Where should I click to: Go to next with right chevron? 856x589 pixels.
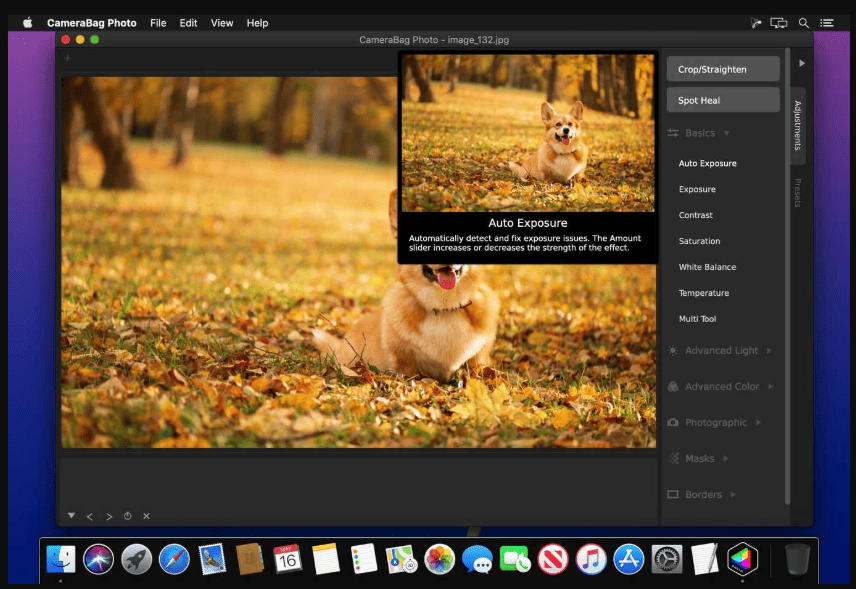109,516
